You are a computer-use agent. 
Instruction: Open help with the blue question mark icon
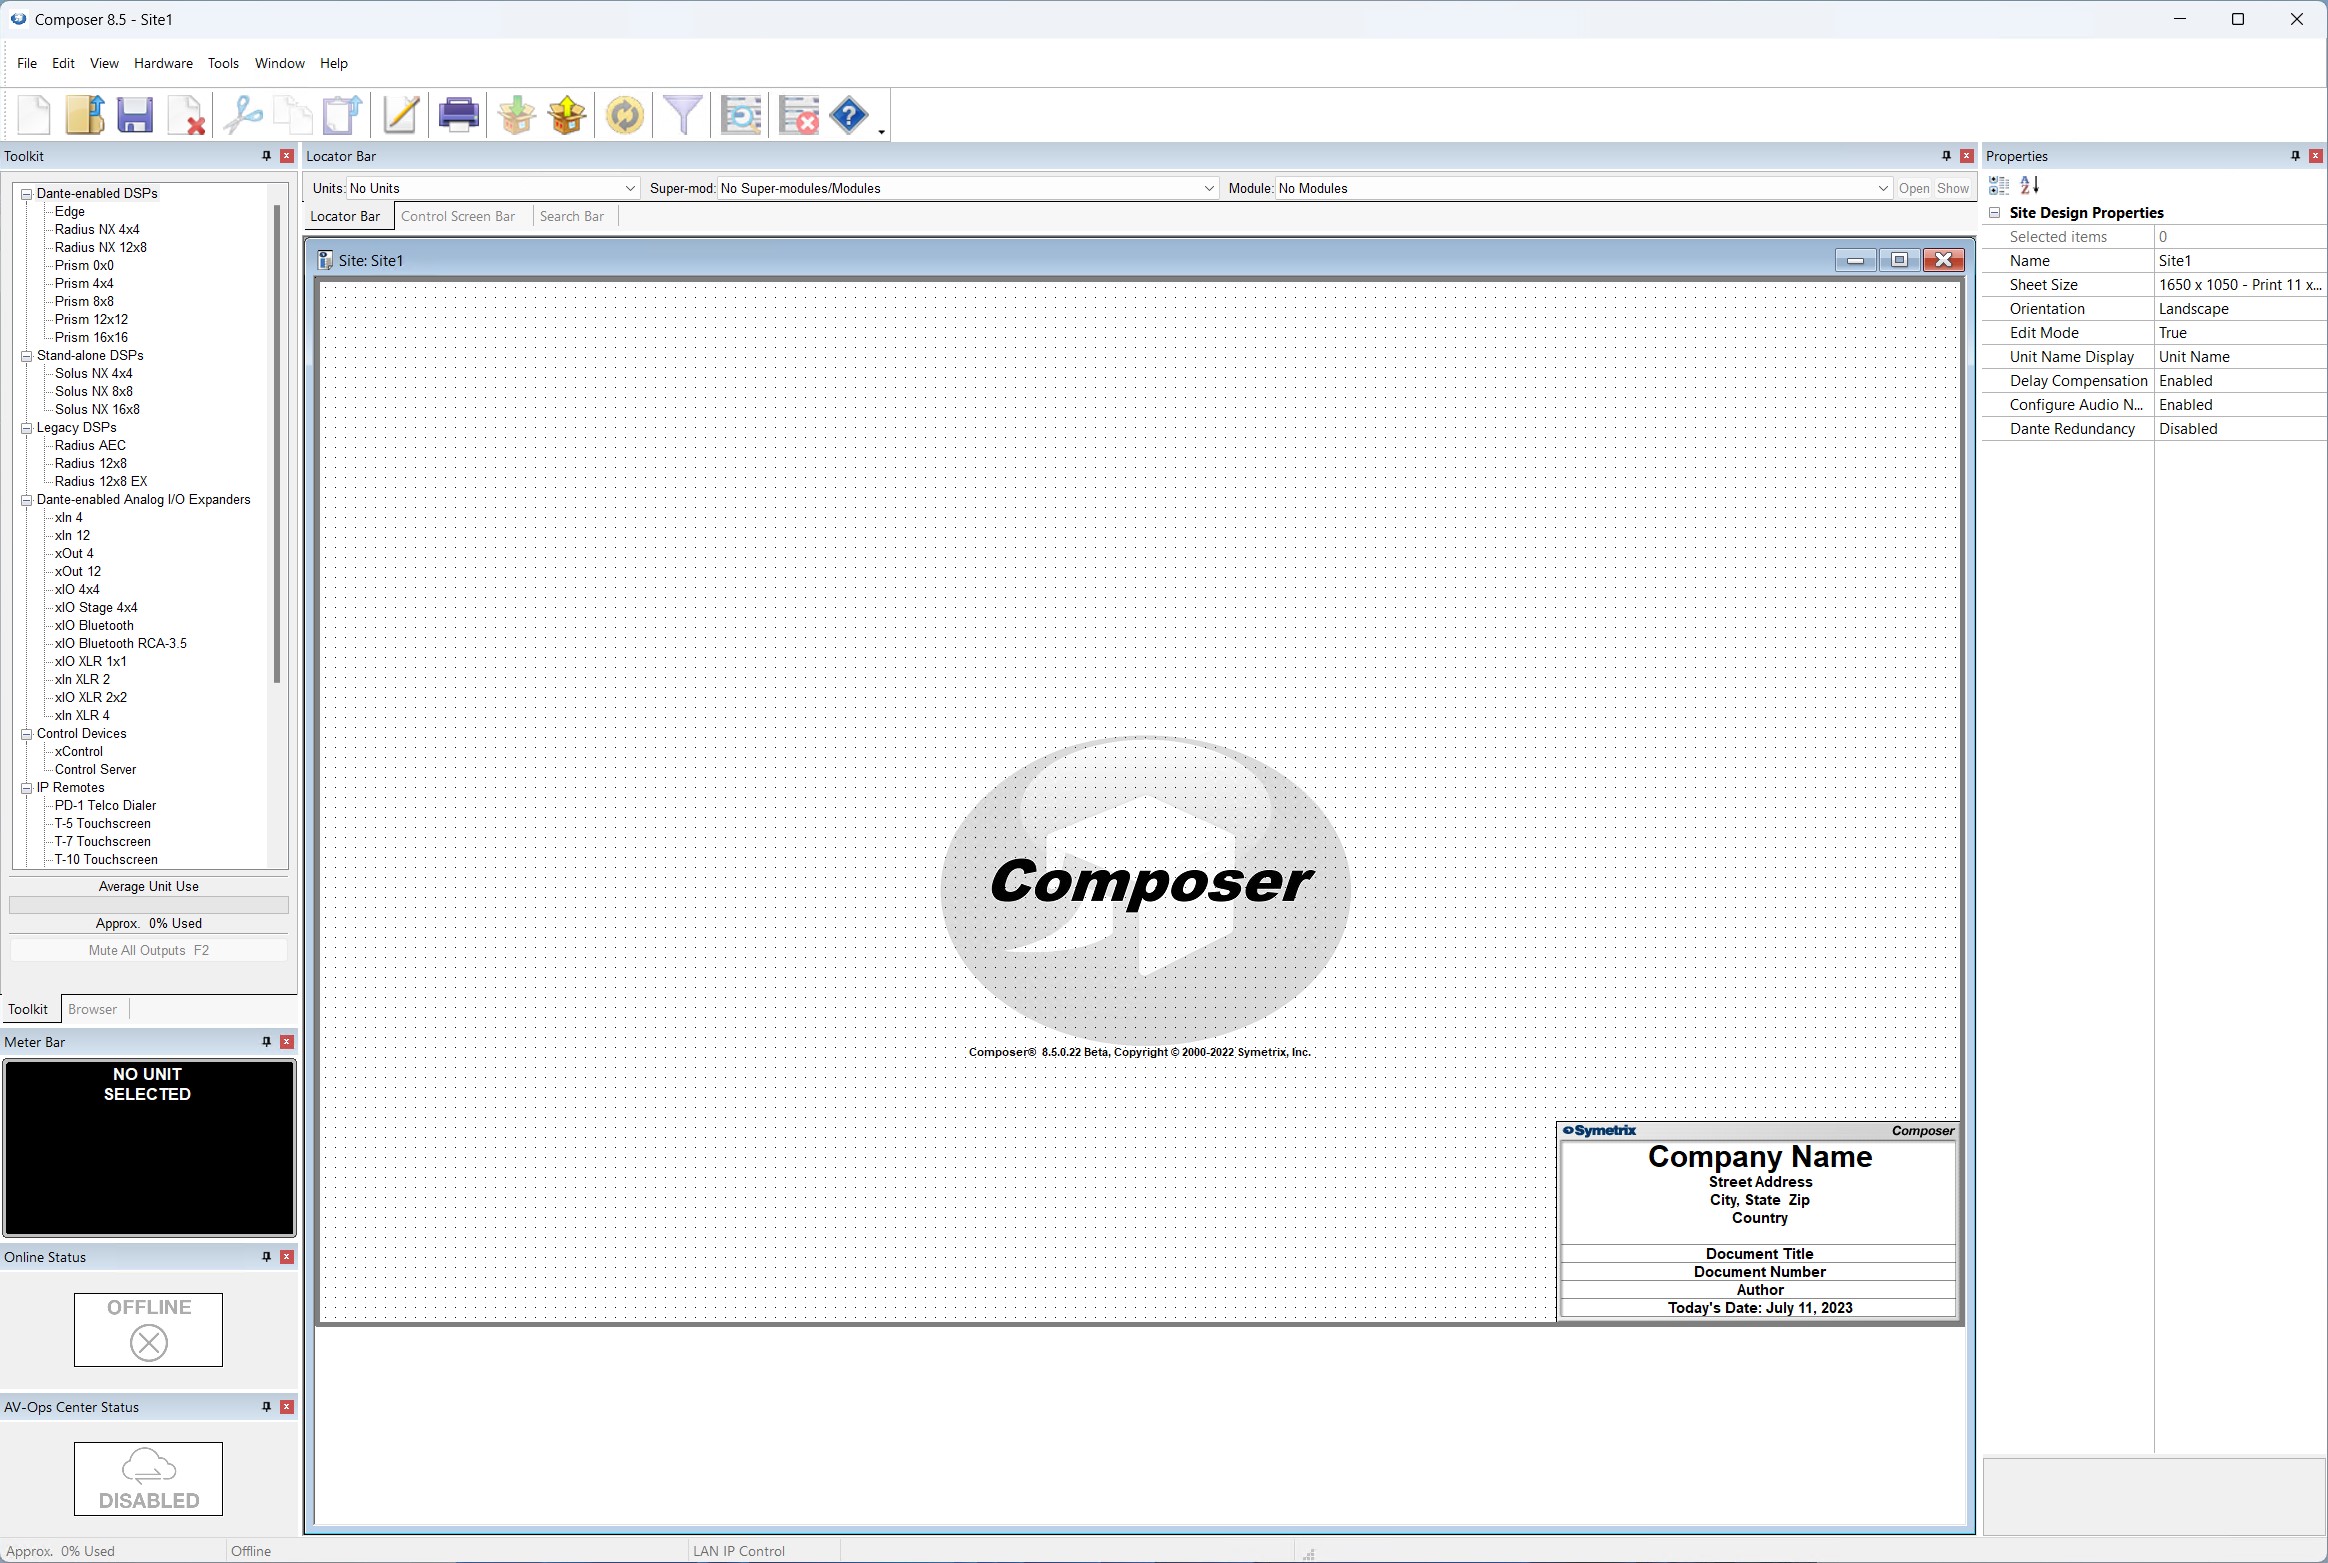[849, 115]
